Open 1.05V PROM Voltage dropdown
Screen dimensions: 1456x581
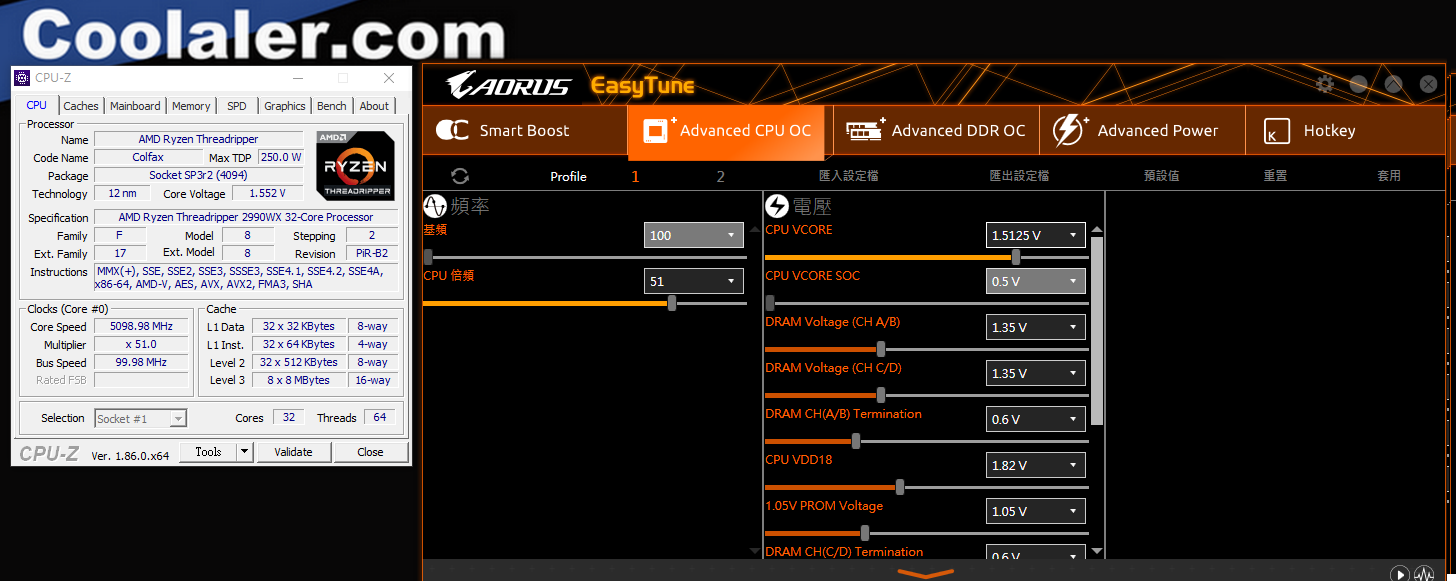point(1035,511)
